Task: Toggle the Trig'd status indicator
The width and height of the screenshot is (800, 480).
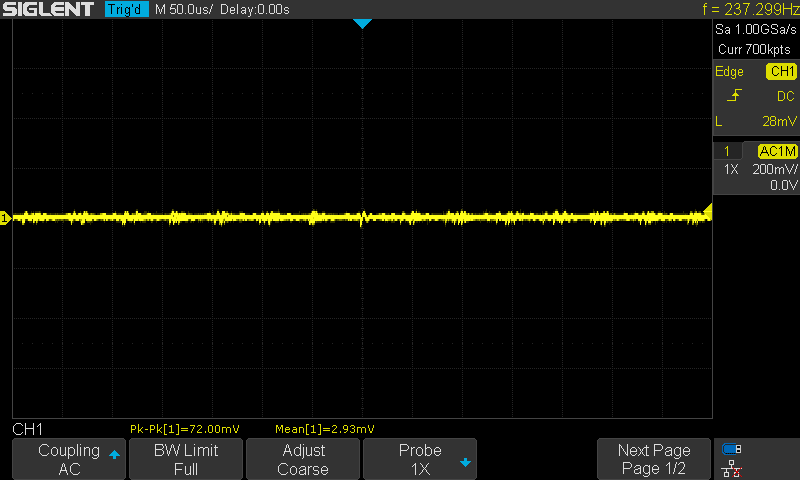Action: pyautogui.click(x=126, y=10)
